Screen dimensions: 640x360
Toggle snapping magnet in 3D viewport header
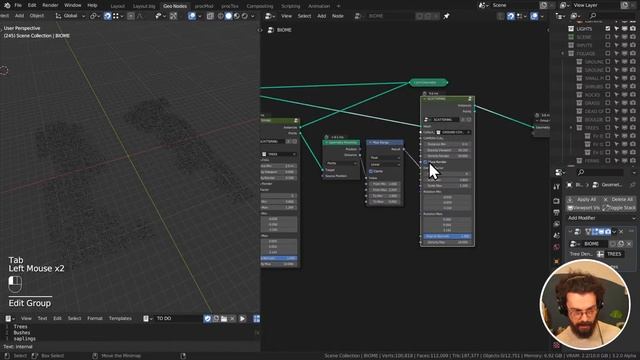[x=107, y=16]
